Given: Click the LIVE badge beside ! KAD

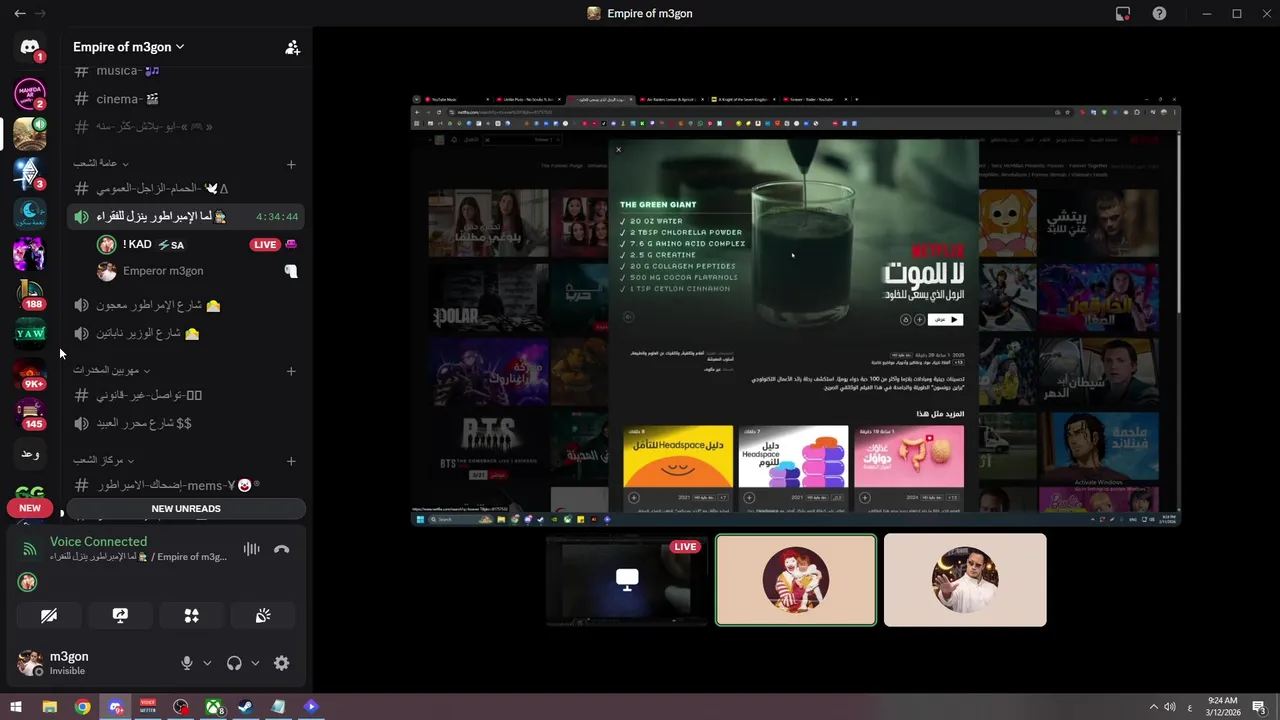Looking at the screenshot, I should [x=265, y=245].
